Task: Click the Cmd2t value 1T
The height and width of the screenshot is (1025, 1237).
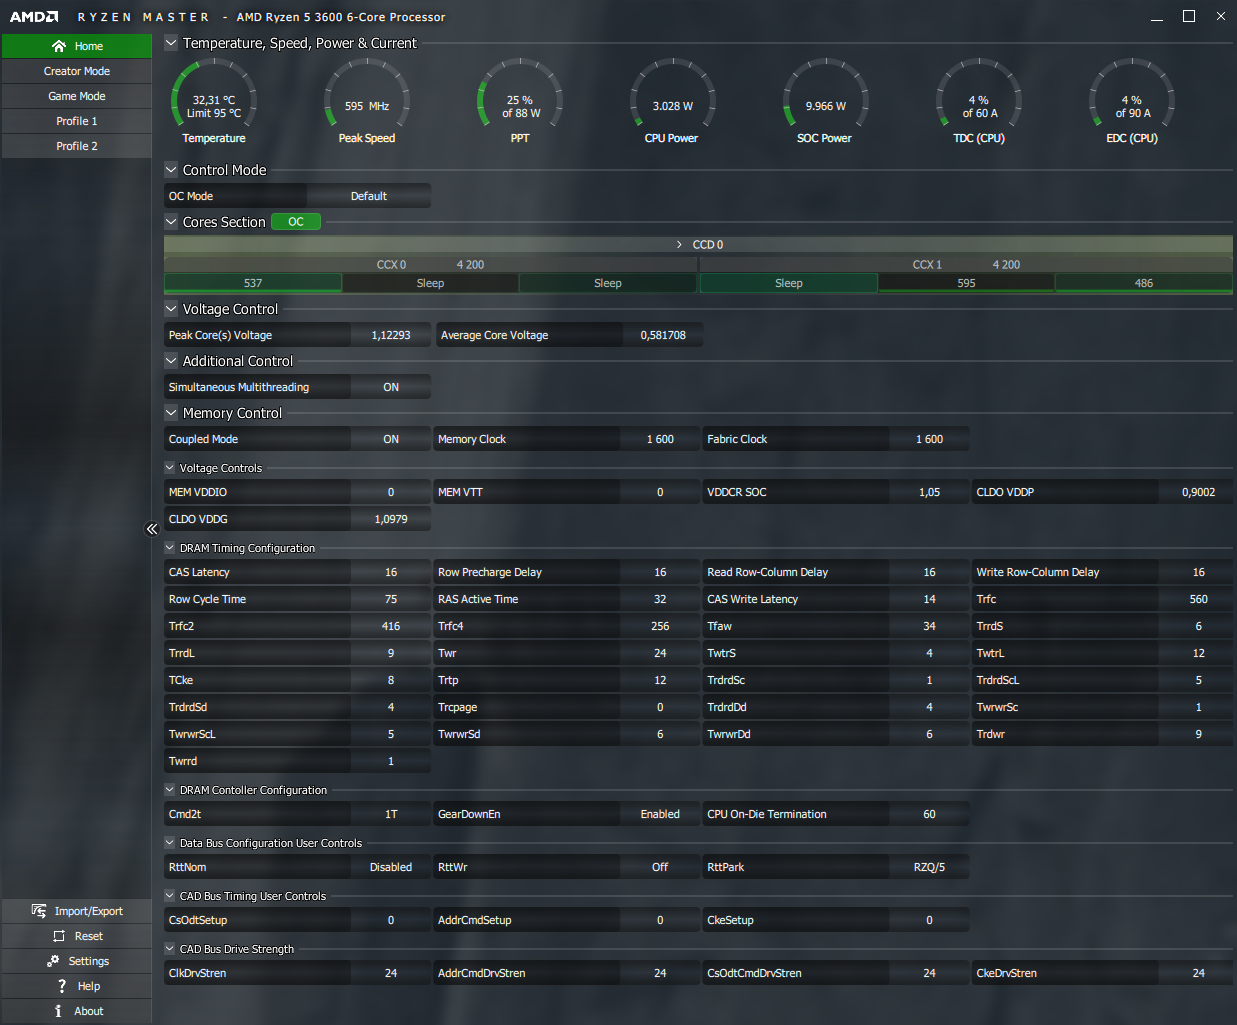Action: (391, 814)
